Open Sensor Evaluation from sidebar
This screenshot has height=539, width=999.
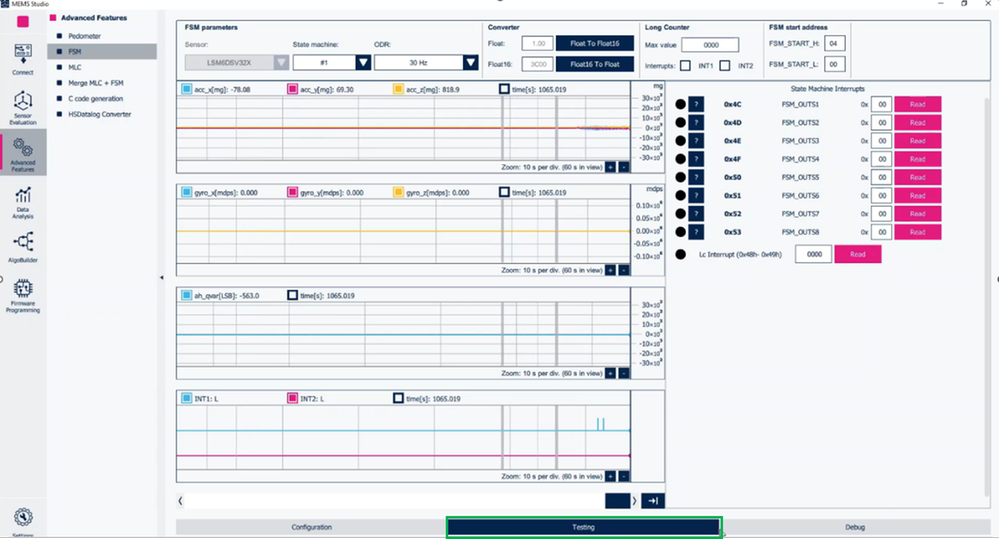23,107
